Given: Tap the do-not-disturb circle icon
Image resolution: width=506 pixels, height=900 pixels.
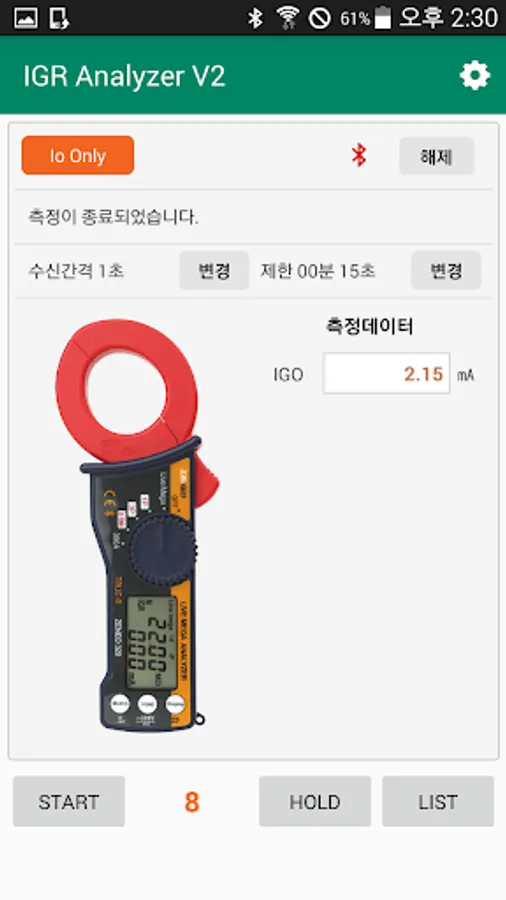Looking at the screenshot, I should [x=320, y=18].
